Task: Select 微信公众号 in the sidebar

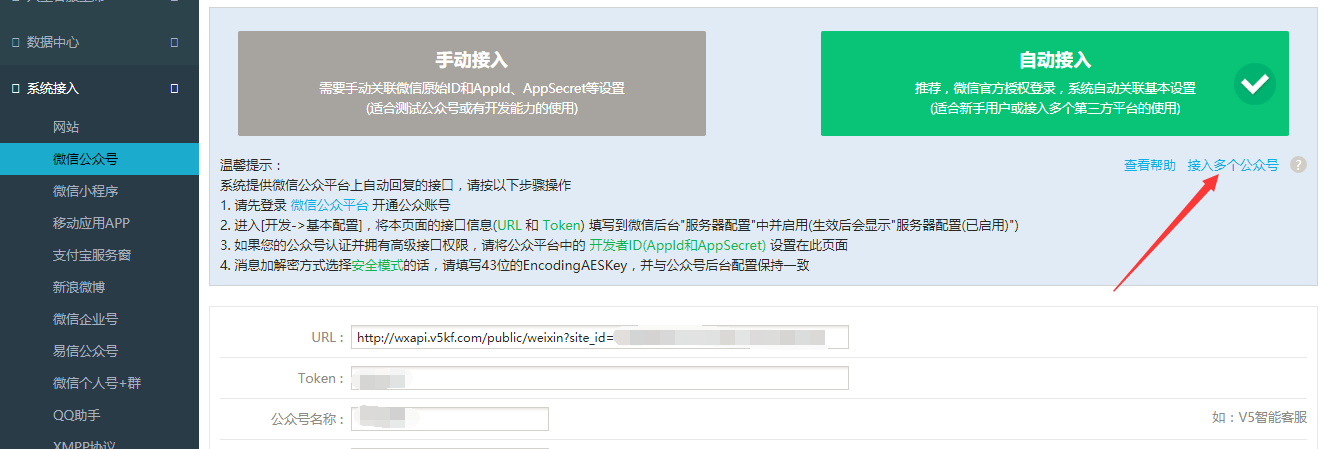Action: coord(85,159)
